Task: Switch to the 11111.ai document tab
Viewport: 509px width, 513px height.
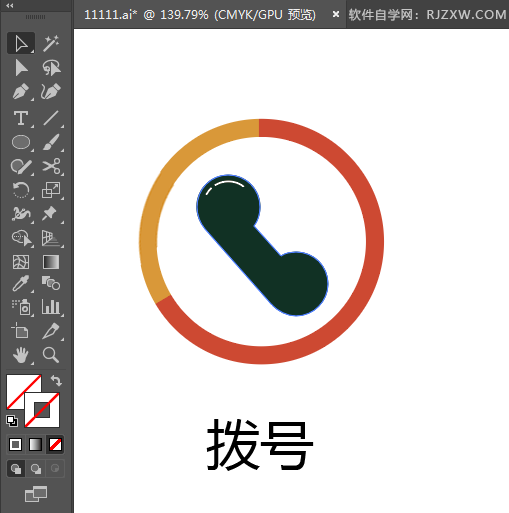Action: click(200, 15)
